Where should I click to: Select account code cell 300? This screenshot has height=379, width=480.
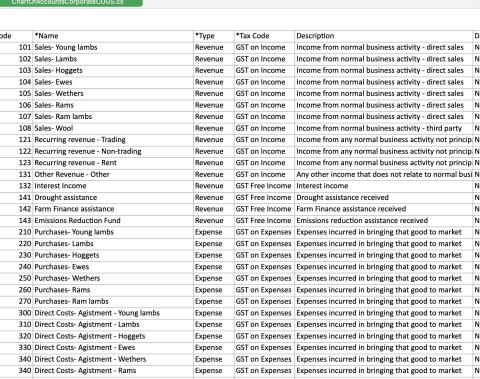point(16,313)
